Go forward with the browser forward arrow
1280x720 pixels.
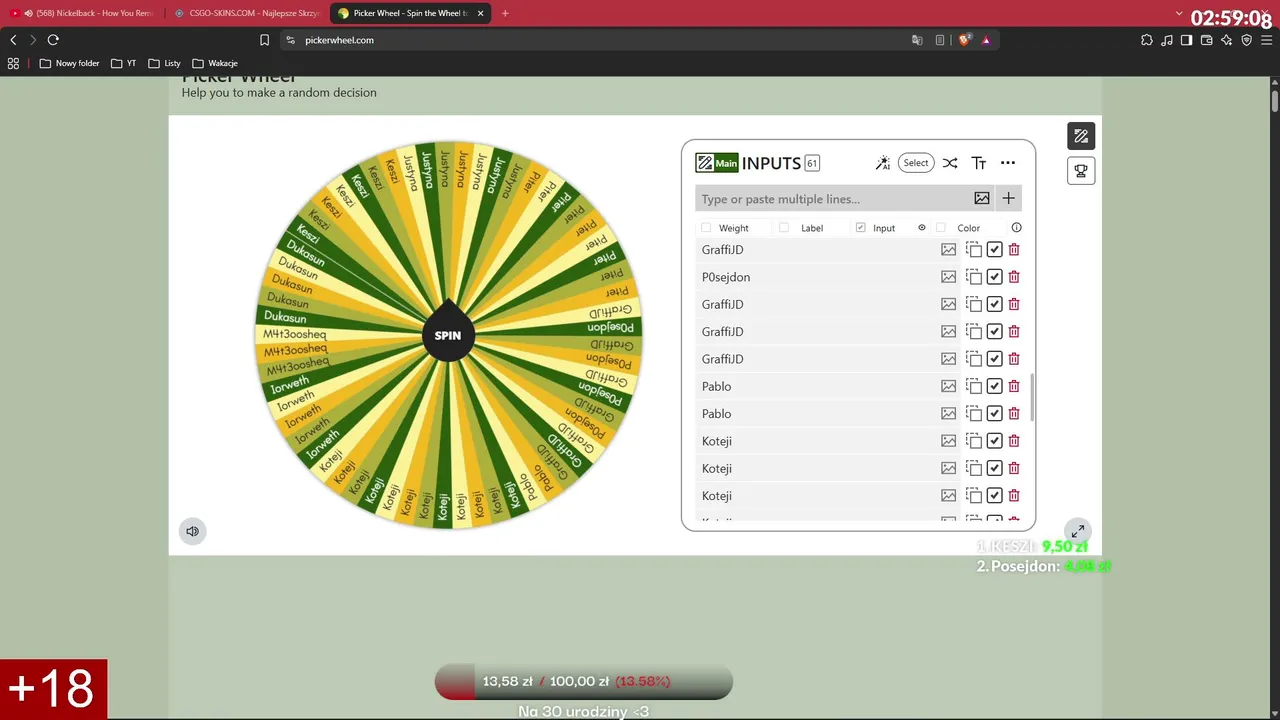[x=33, y=40]
